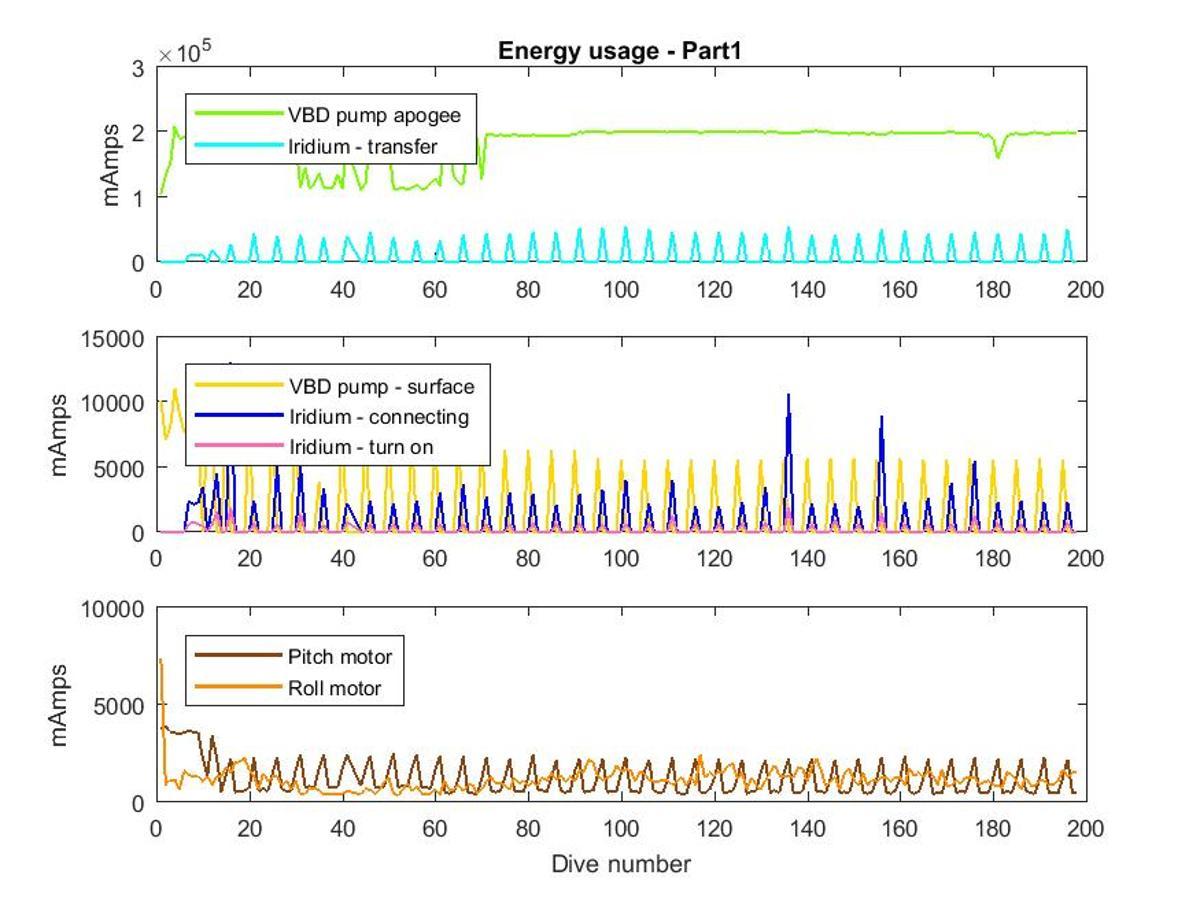
Task: Click the pink Iridium turn on legend line
Action: tap(238, 447)
